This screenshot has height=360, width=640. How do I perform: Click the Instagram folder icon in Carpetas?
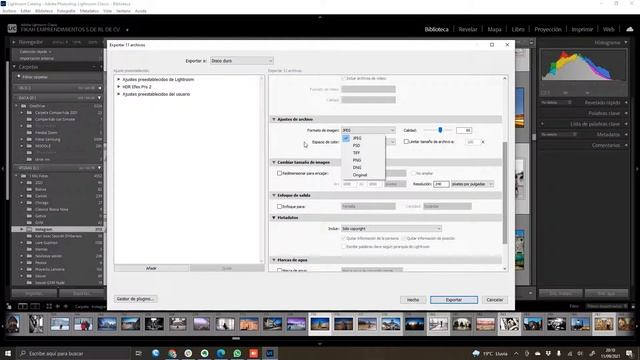point(29,229)
